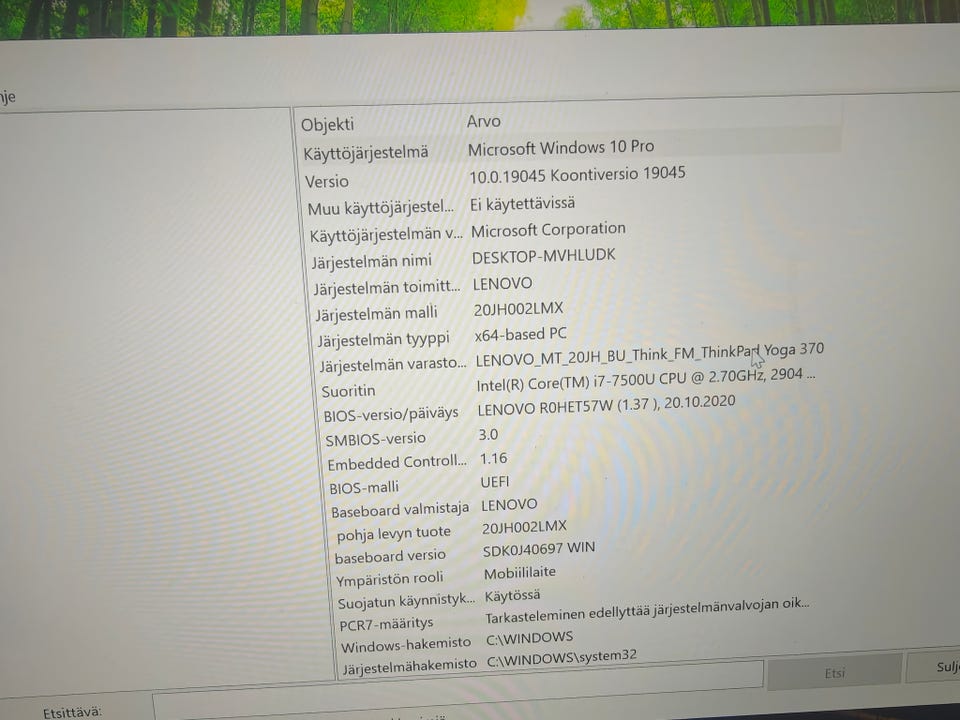Click the value DESKTOP-MVHLUDK
The width and height of the screenshot is (960, 720).
(543, 256)
